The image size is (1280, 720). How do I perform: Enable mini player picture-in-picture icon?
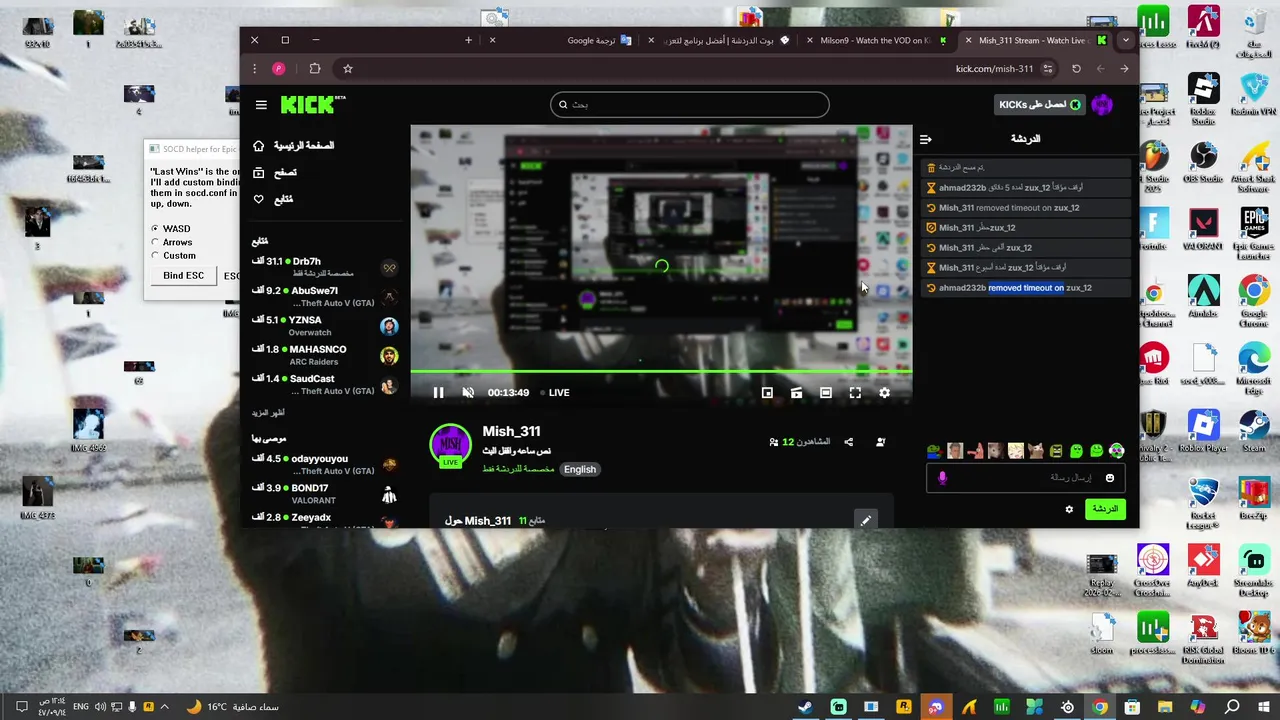[767, 393]
